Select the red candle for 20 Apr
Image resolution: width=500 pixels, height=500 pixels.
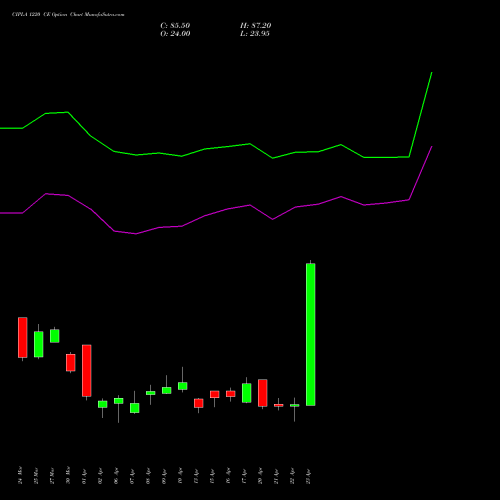click(x=263, y=393)
